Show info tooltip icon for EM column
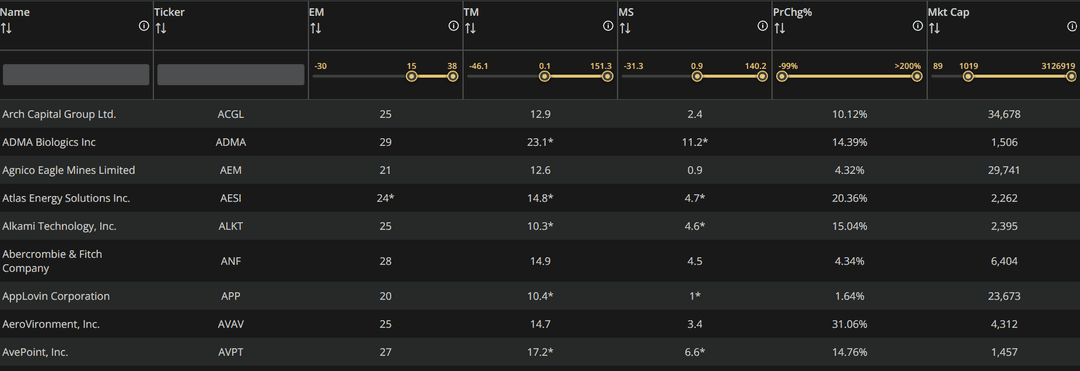This screenshot has height=371, width=1080. pyautogui.click(x=453, y=26)
